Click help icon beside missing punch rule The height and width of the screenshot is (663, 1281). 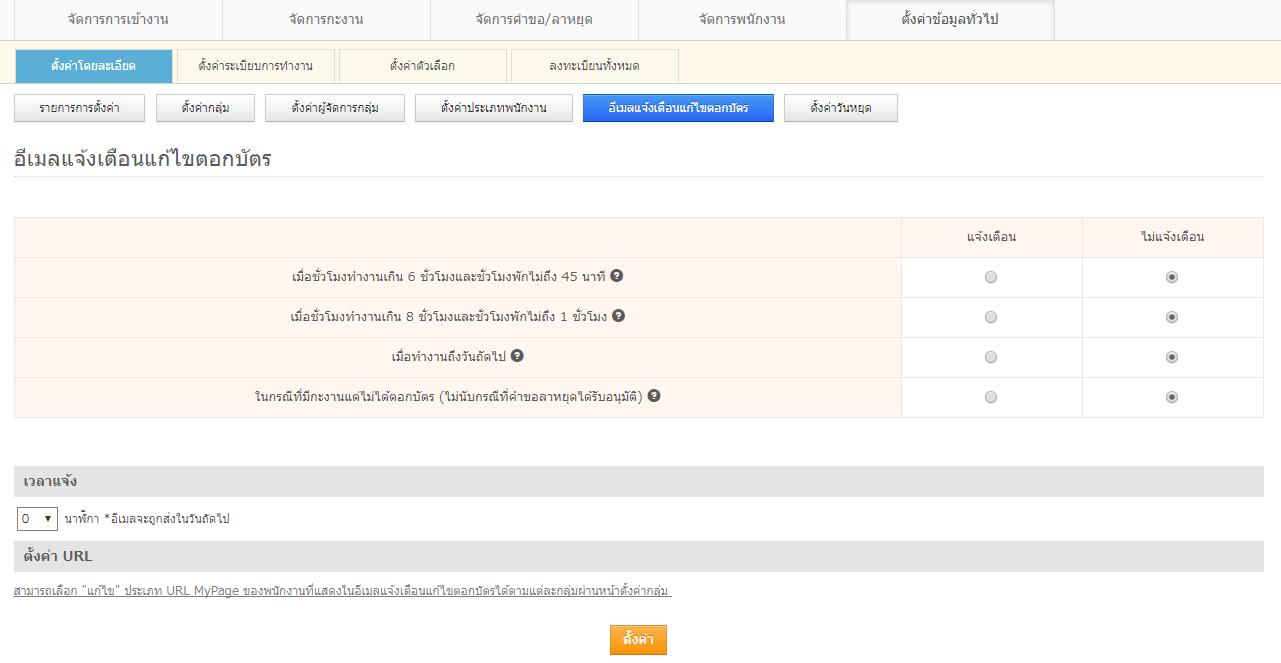point(654,396)
